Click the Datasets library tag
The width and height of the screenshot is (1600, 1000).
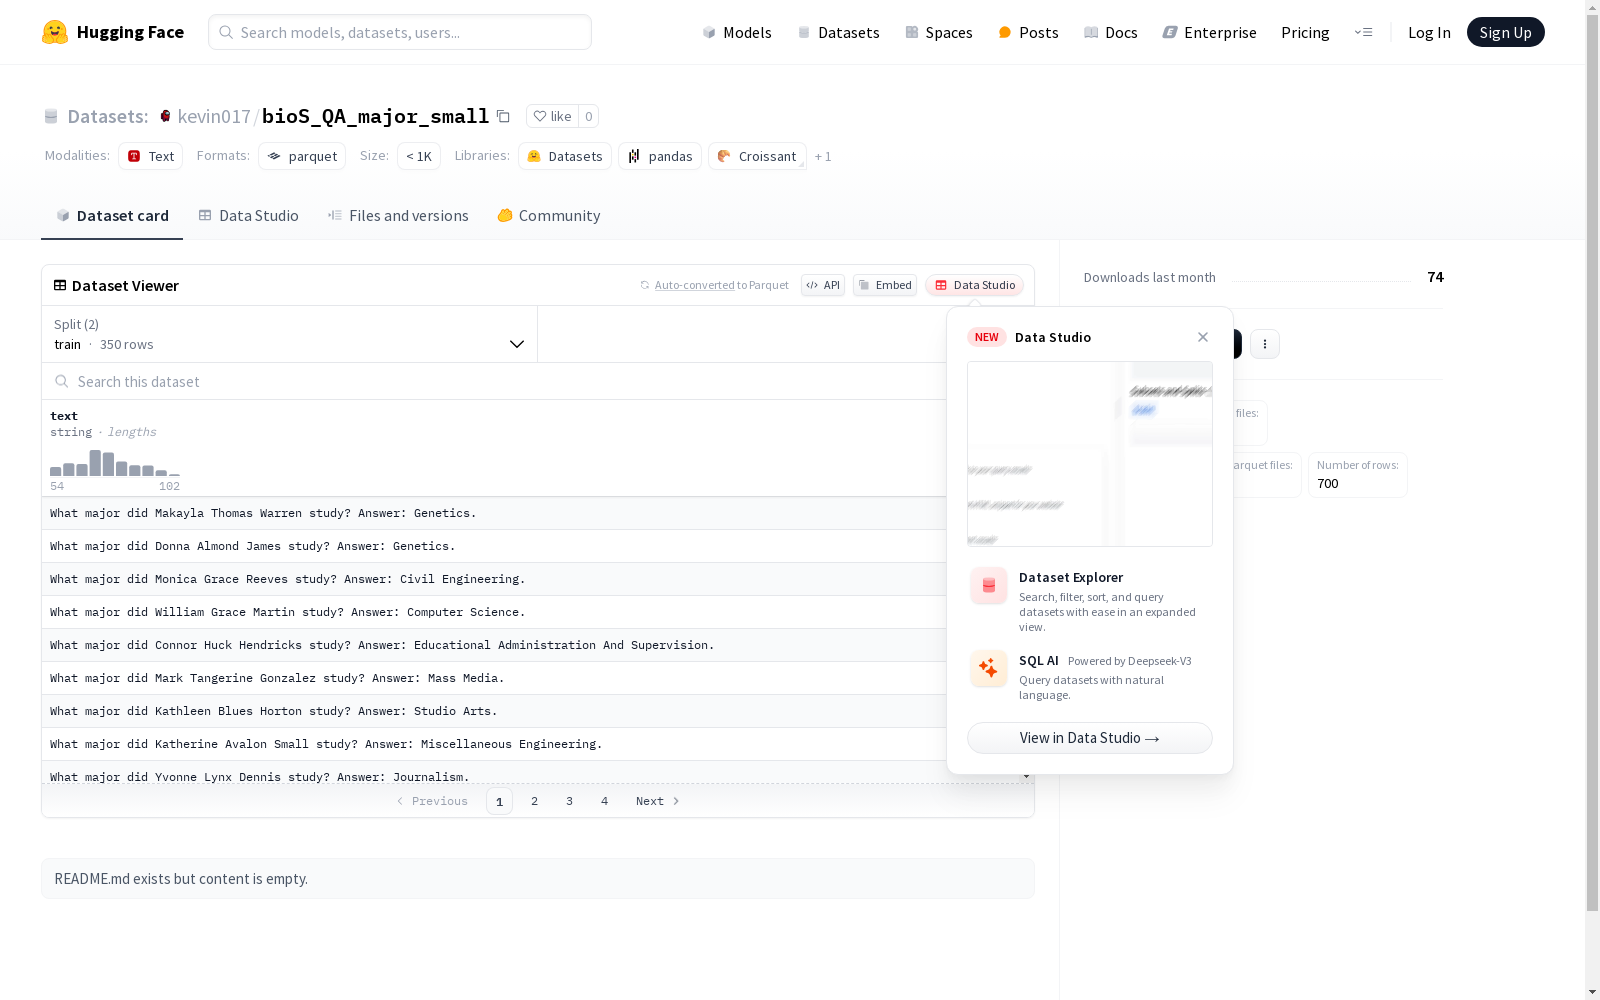(x=565, y=156)
